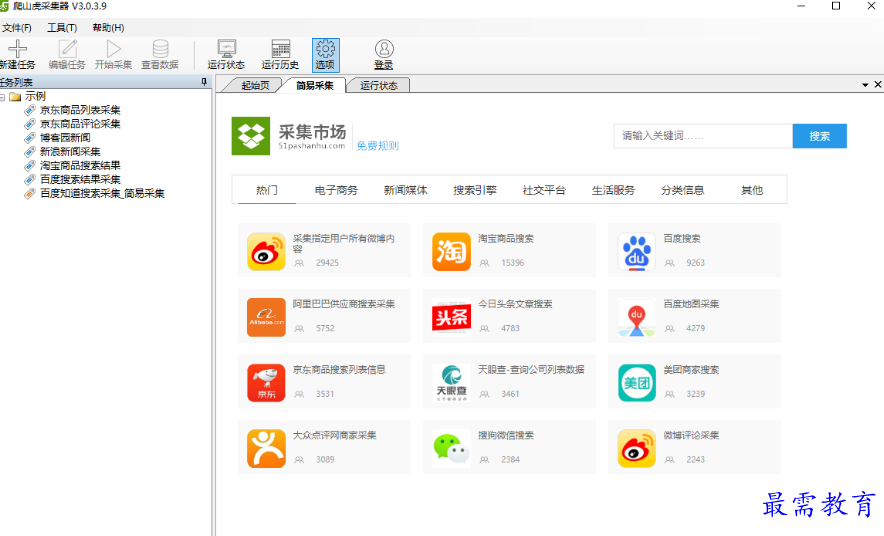Select the WeChat icon for 搜狗微信搜索
The image size is (884, 536).
click(x=452, y=449)
